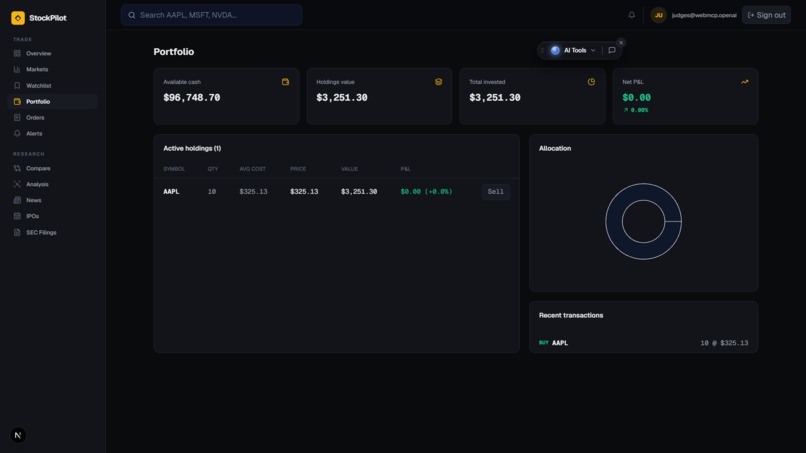Click the SYMBOL column header
Screen dimensions: 806x453
click(x=174, y=169)
